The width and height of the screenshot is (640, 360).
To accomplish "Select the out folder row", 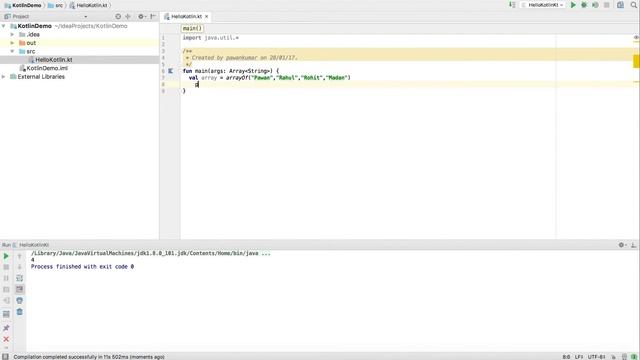I will coord(80,43).
